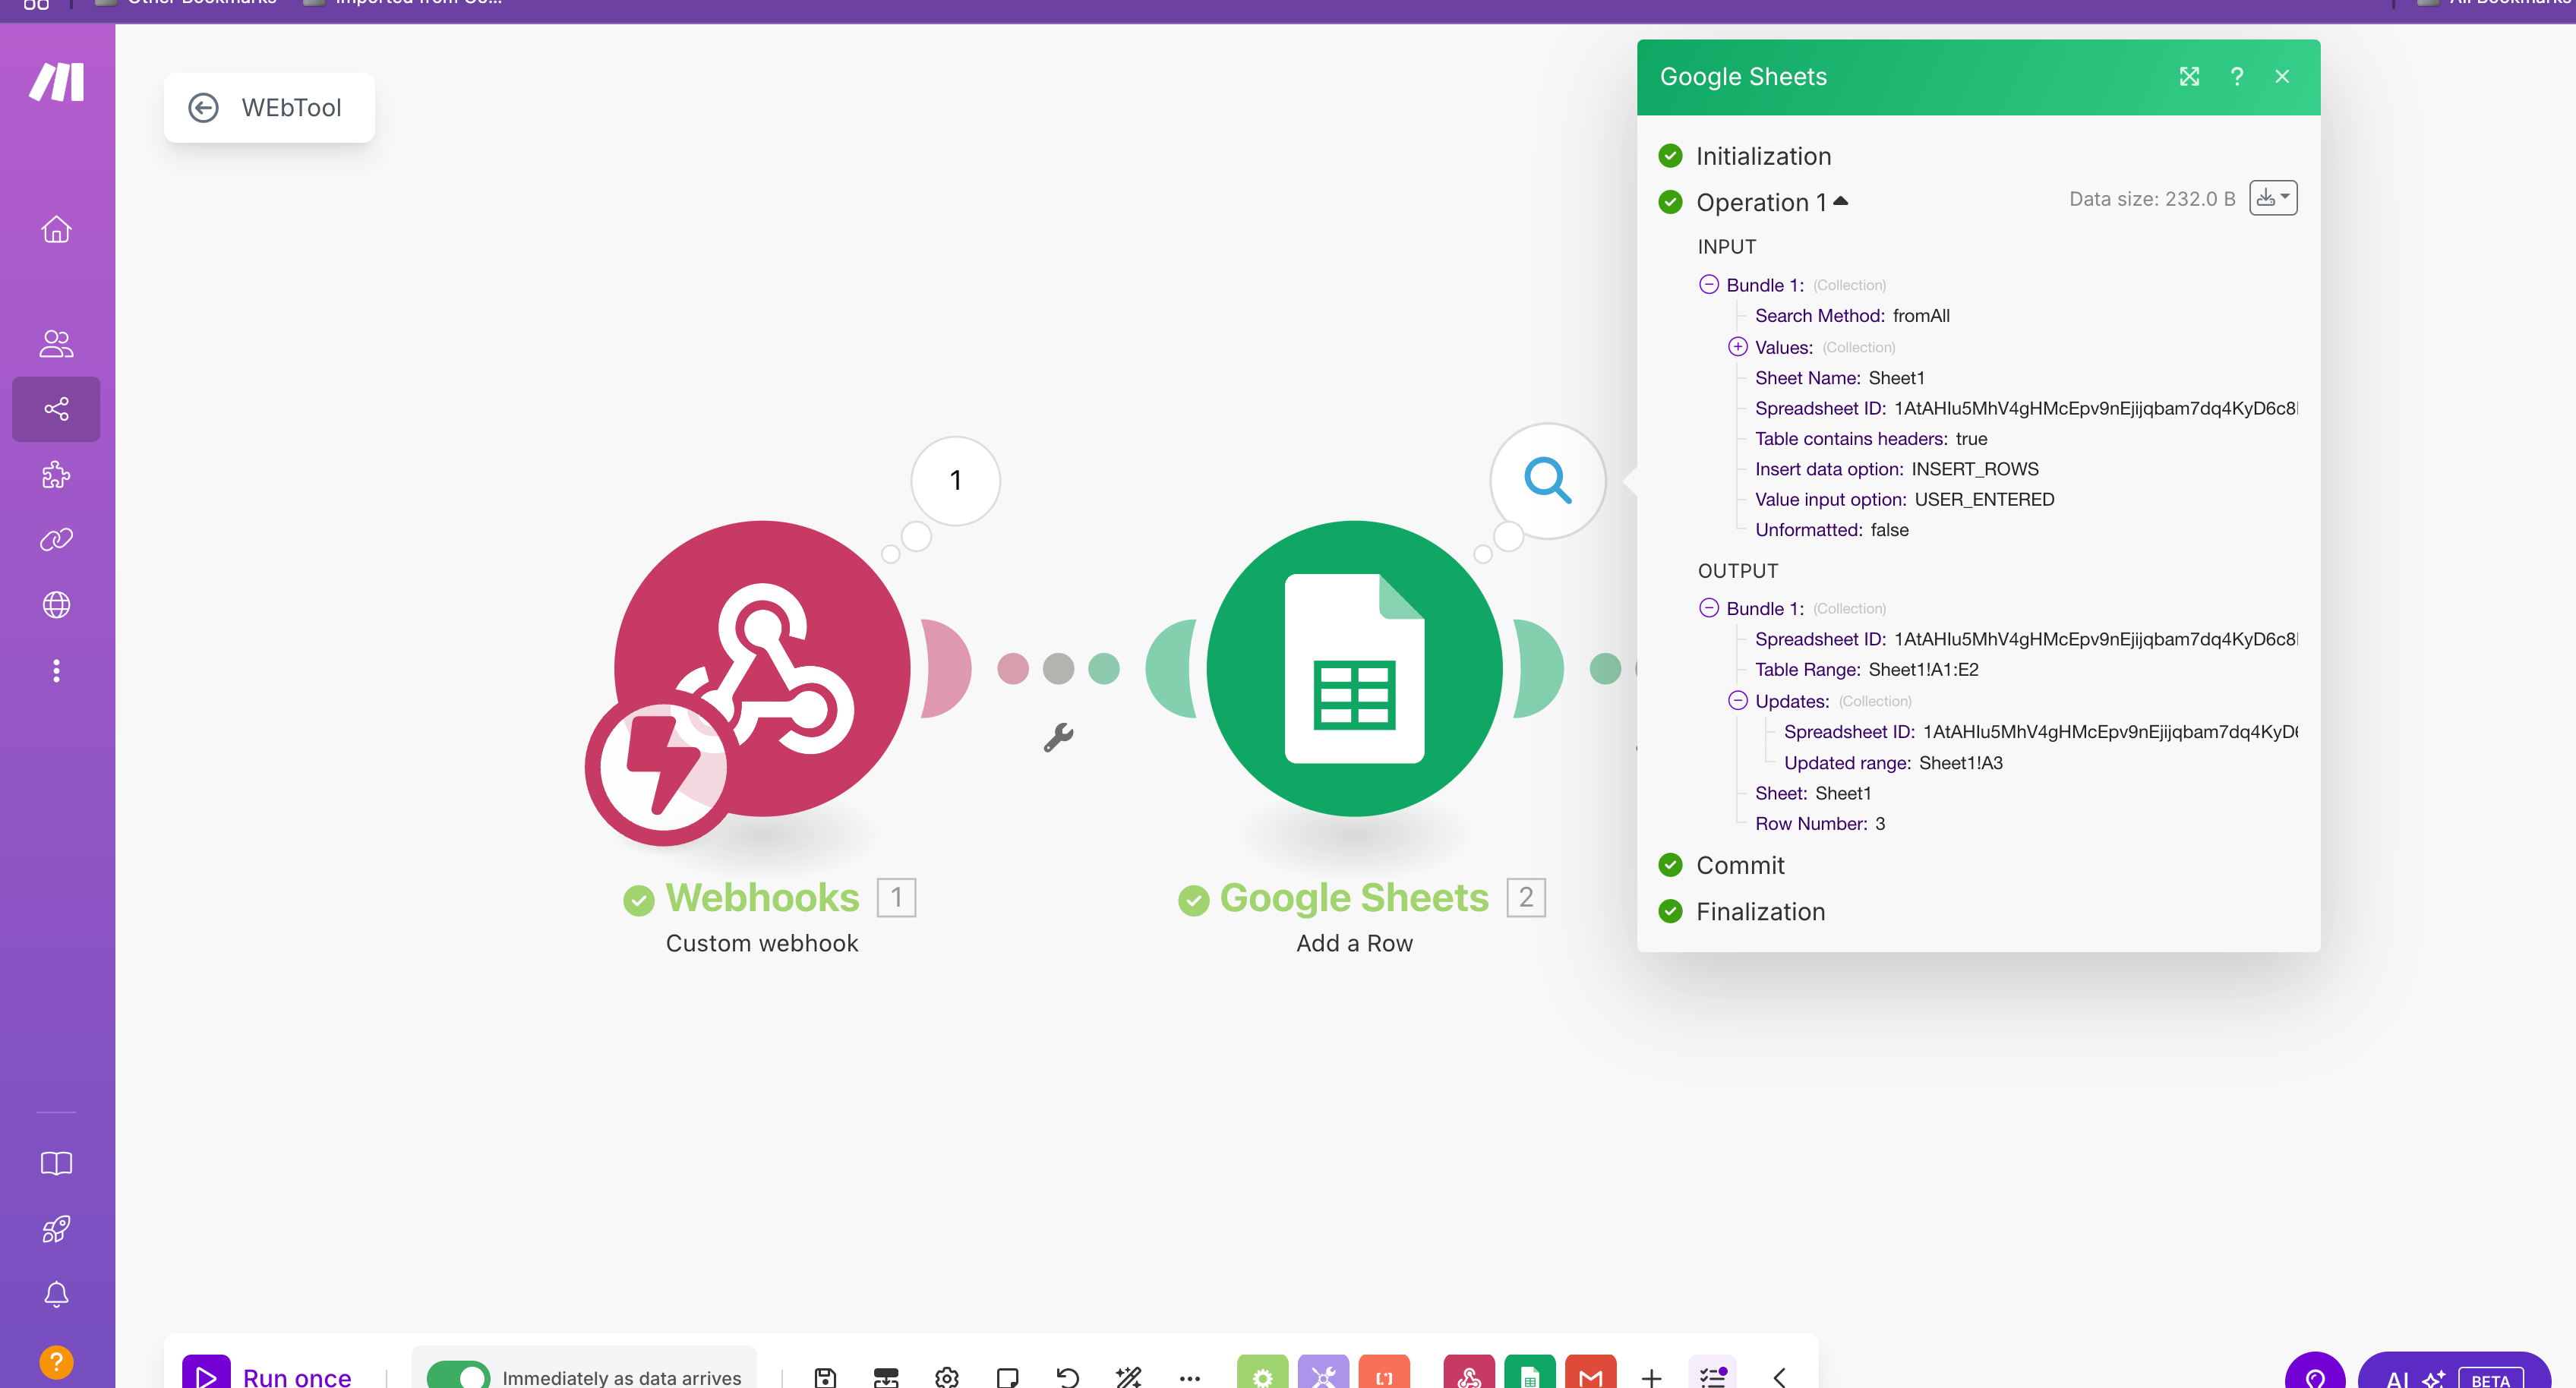Open the download output bundles dropdown
Image resolution: width=2576 pixels, height=1388 pixels.
[2273, 198]
